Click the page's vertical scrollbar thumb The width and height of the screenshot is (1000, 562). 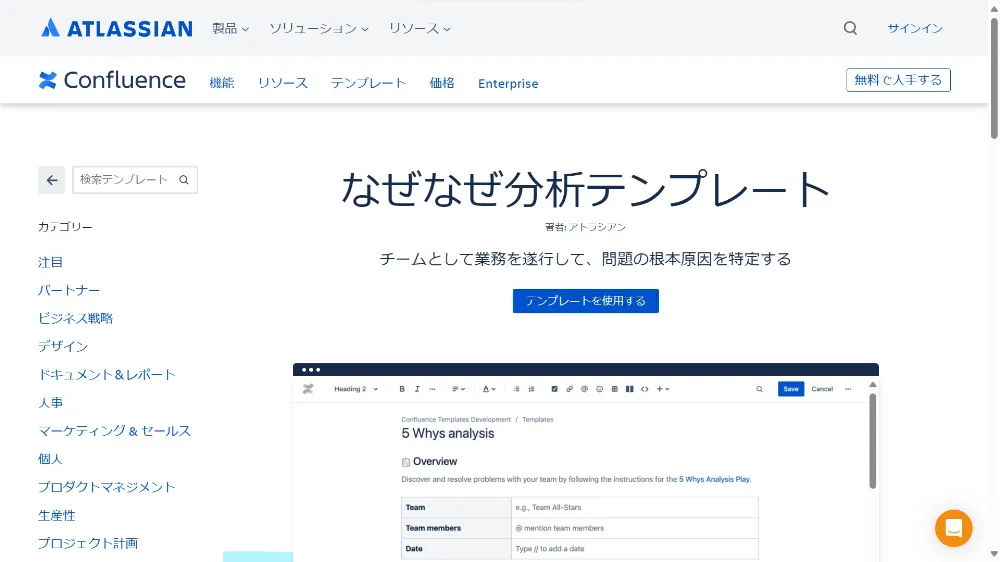coord(994,78)
